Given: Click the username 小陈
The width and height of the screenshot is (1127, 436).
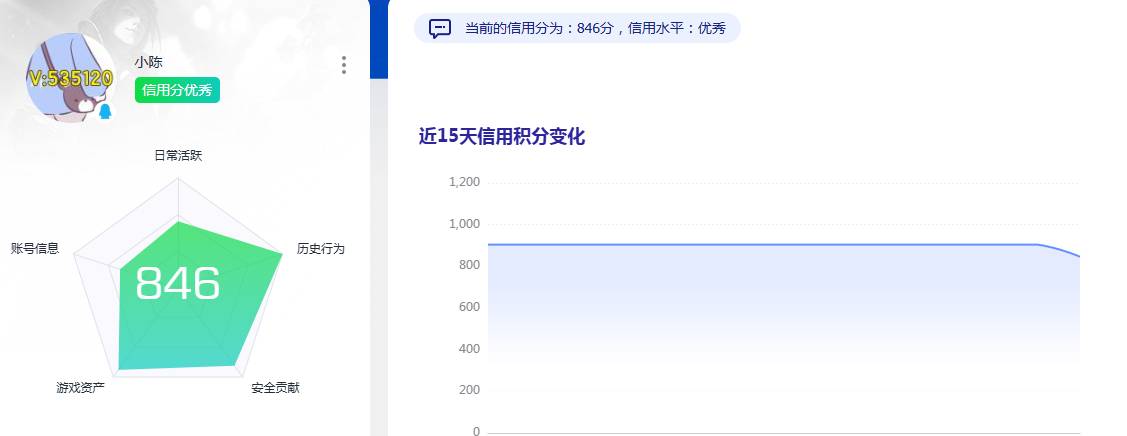Looking at the screenshot, I should 148,62.
